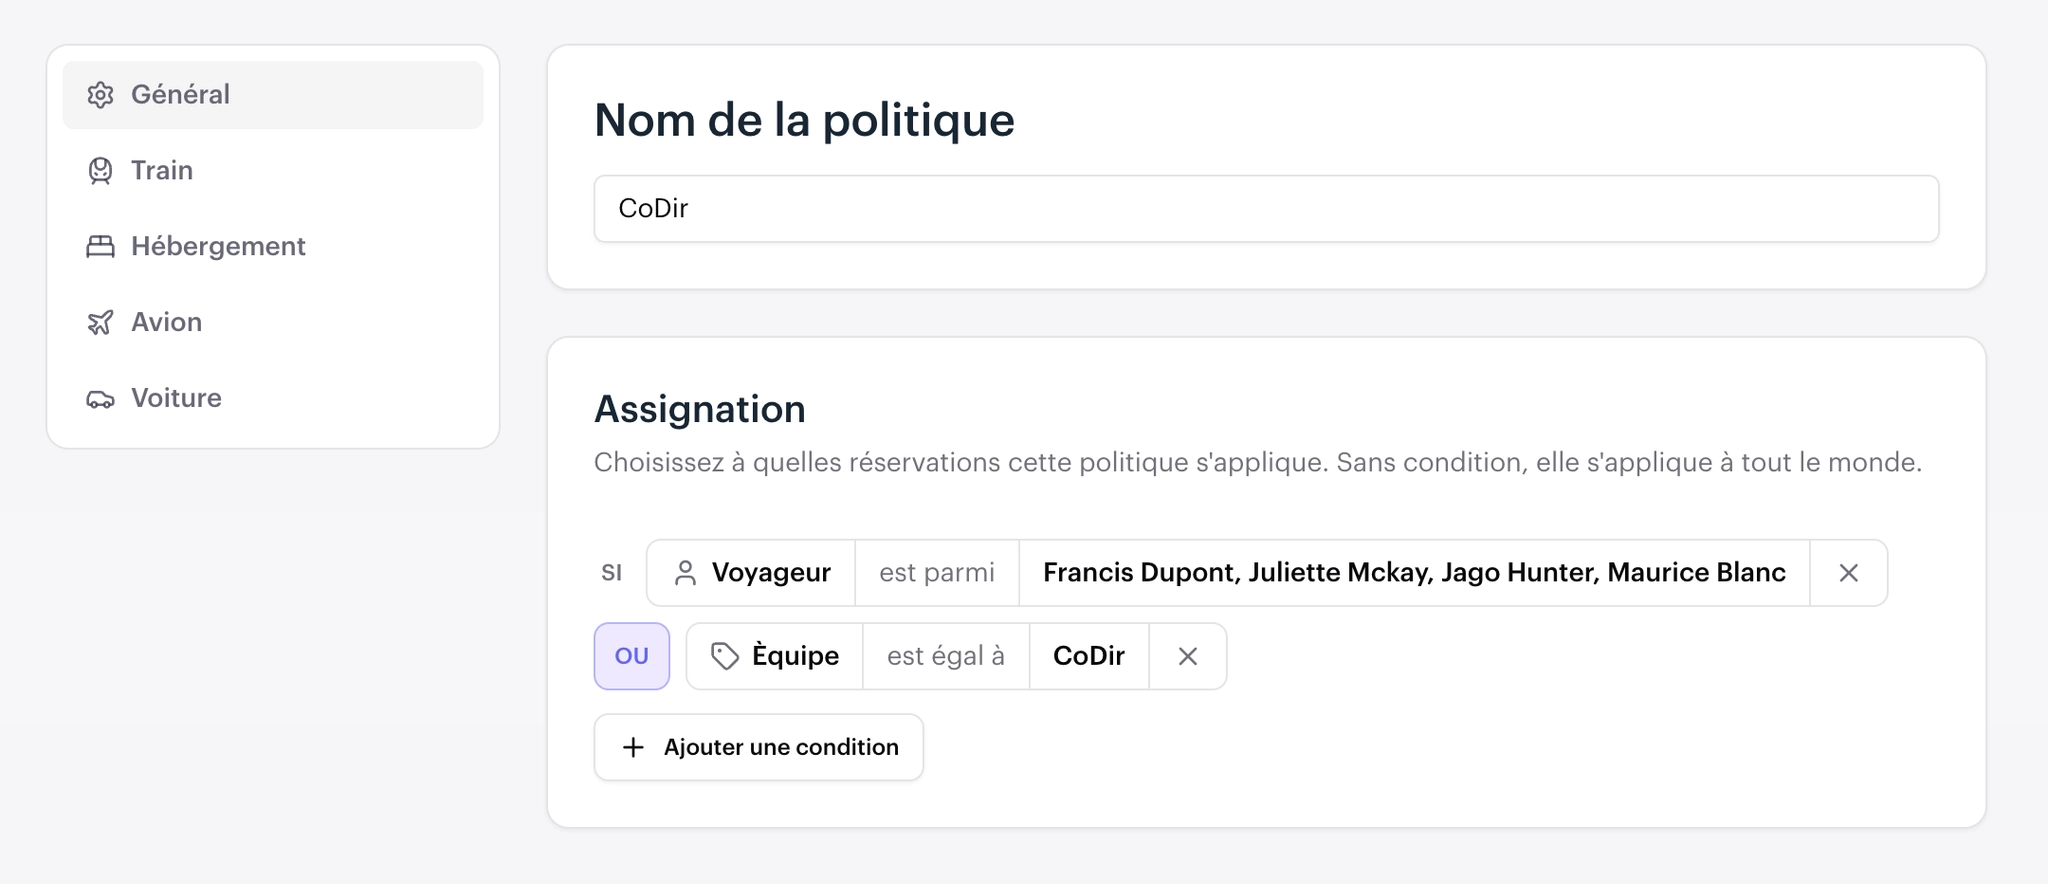Open the Voyageur condition field selector

tap(751, 573)
